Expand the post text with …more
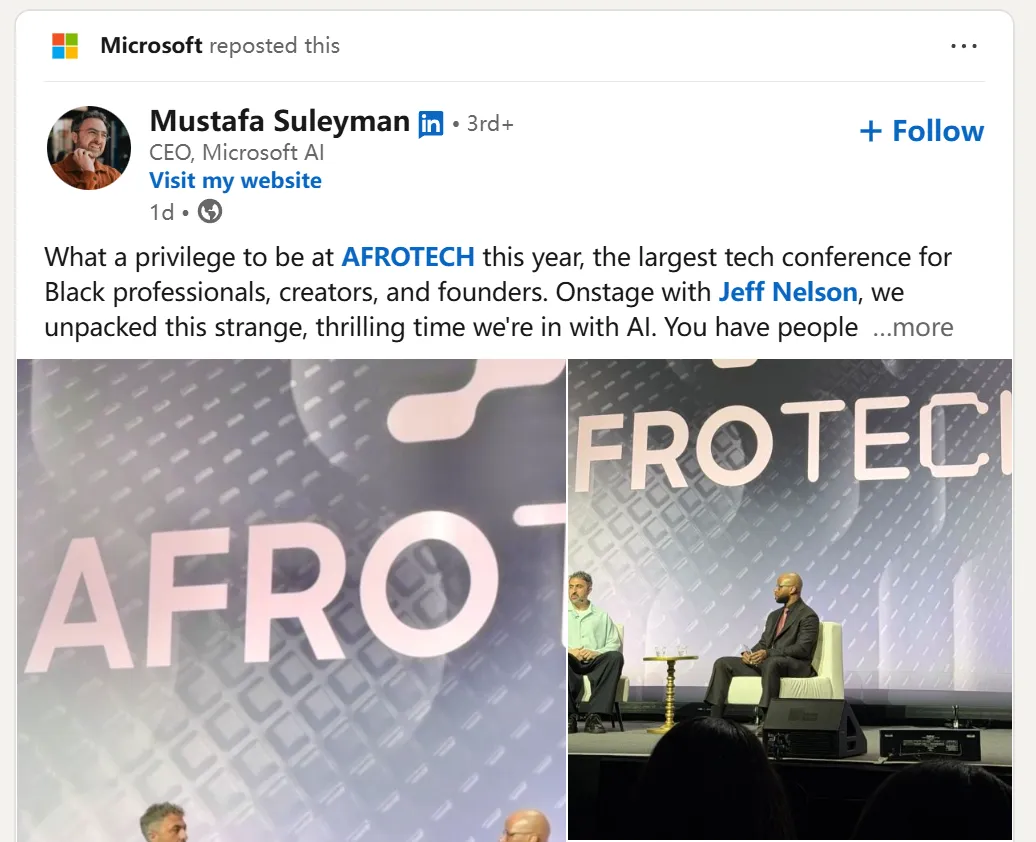 pos(913,327)
